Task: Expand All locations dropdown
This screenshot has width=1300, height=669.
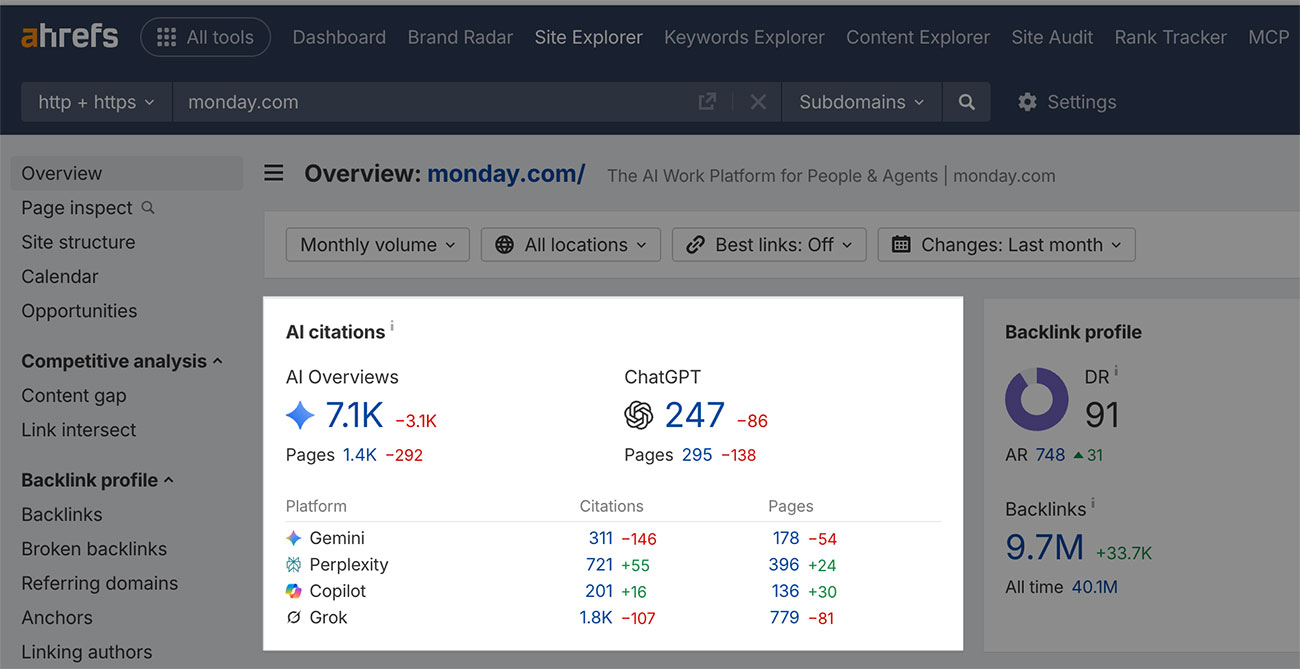Action: [570, 245]
